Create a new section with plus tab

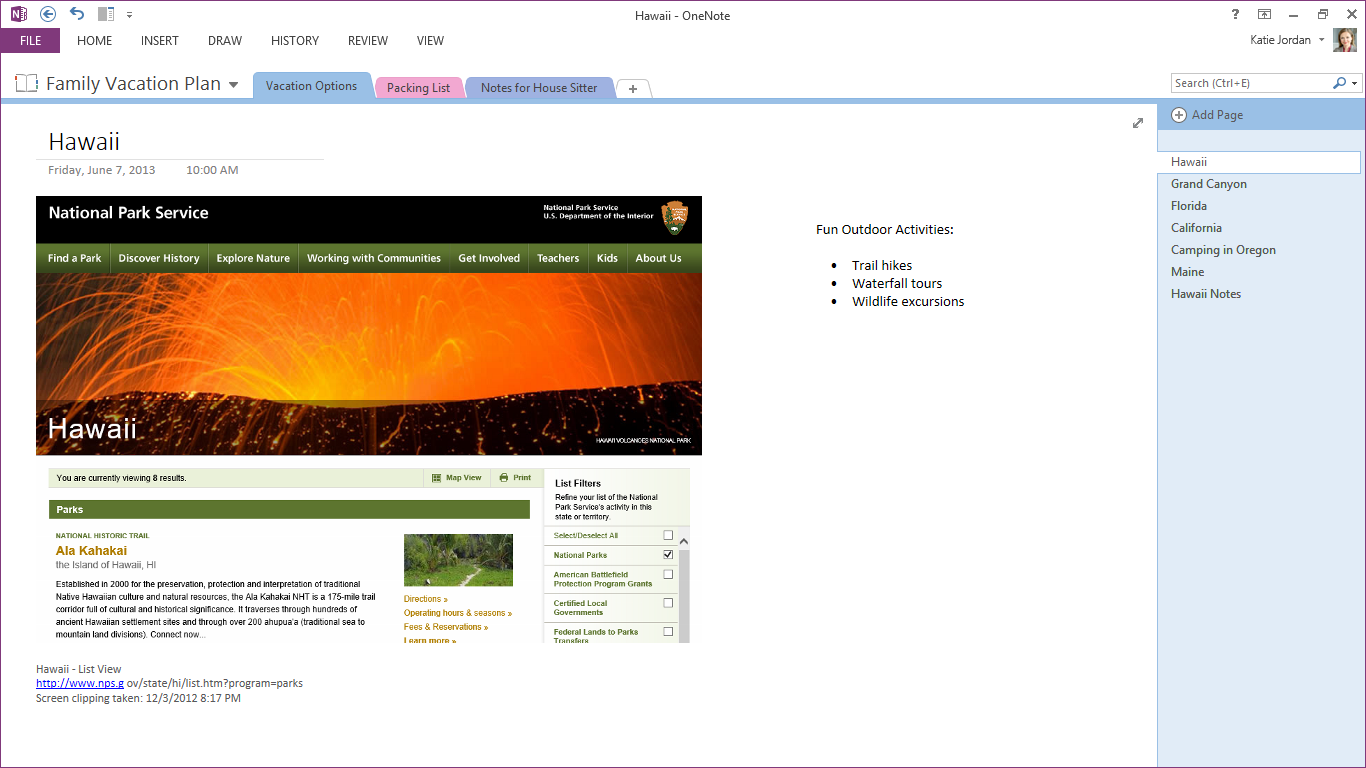(x=633, y=88)
